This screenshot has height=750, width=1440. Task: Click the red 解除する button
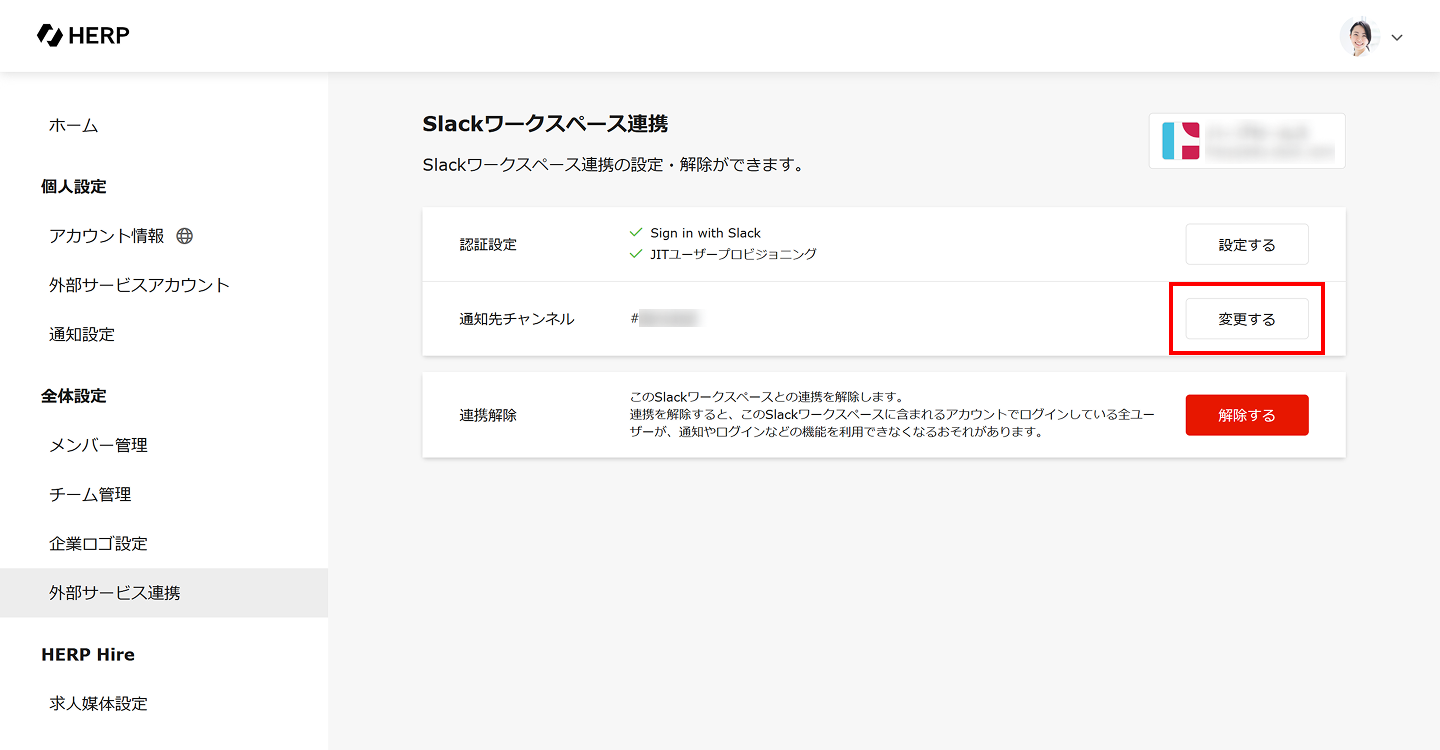coord(1247,415)
